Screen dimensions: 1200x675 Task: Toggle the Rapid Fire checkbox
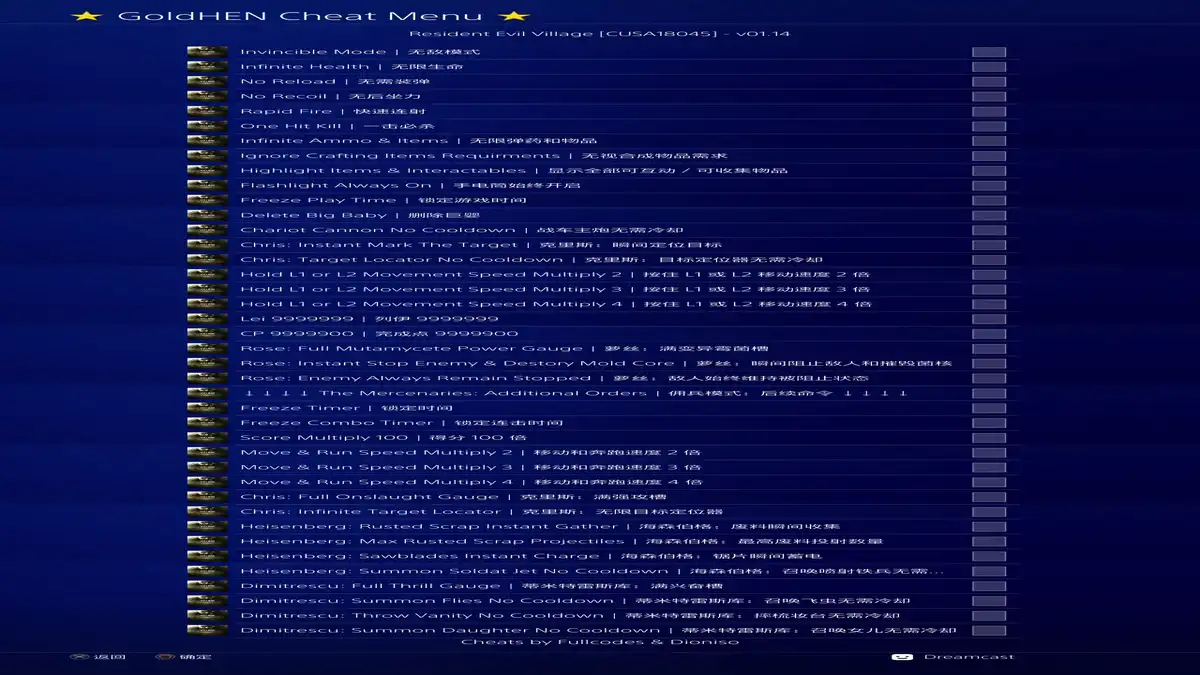[x=989, y=111]
